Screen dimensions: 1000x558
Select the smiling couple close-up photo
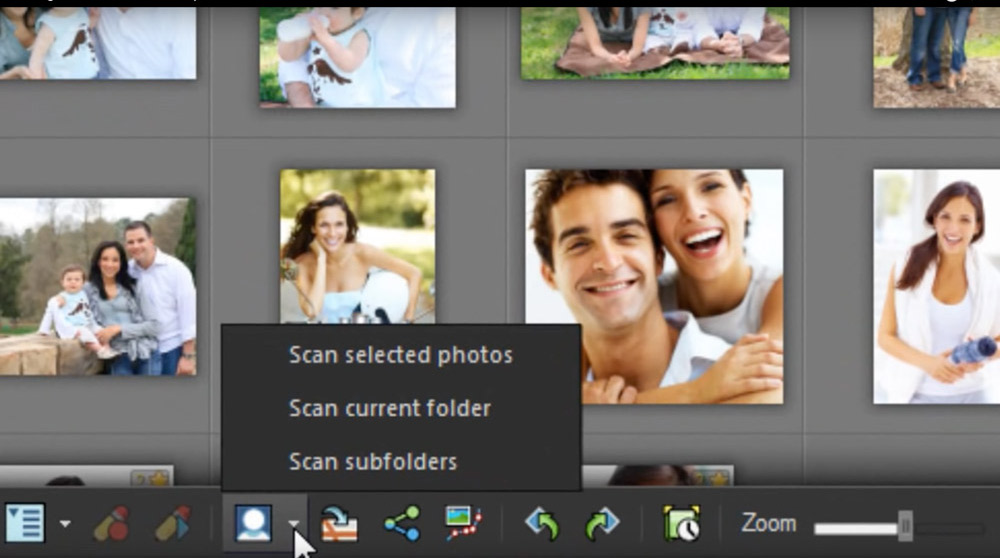pos(654,286)
